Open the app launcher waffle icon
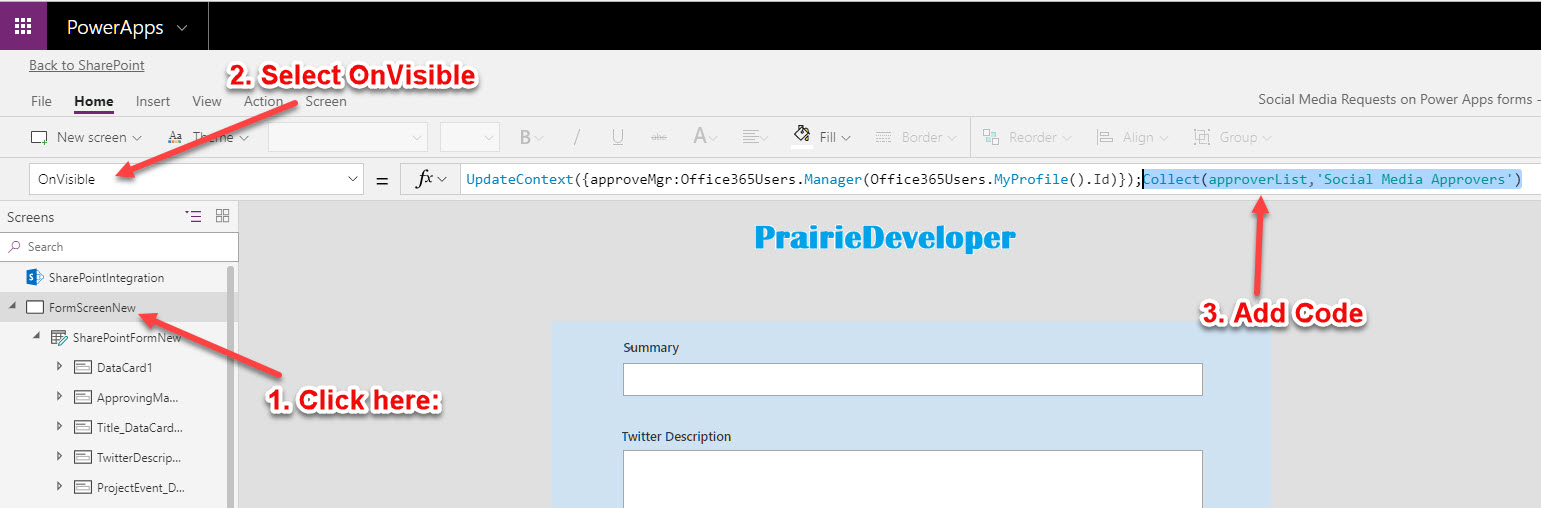This screenshot has width=1541, height=508. [x=23, y=27]
